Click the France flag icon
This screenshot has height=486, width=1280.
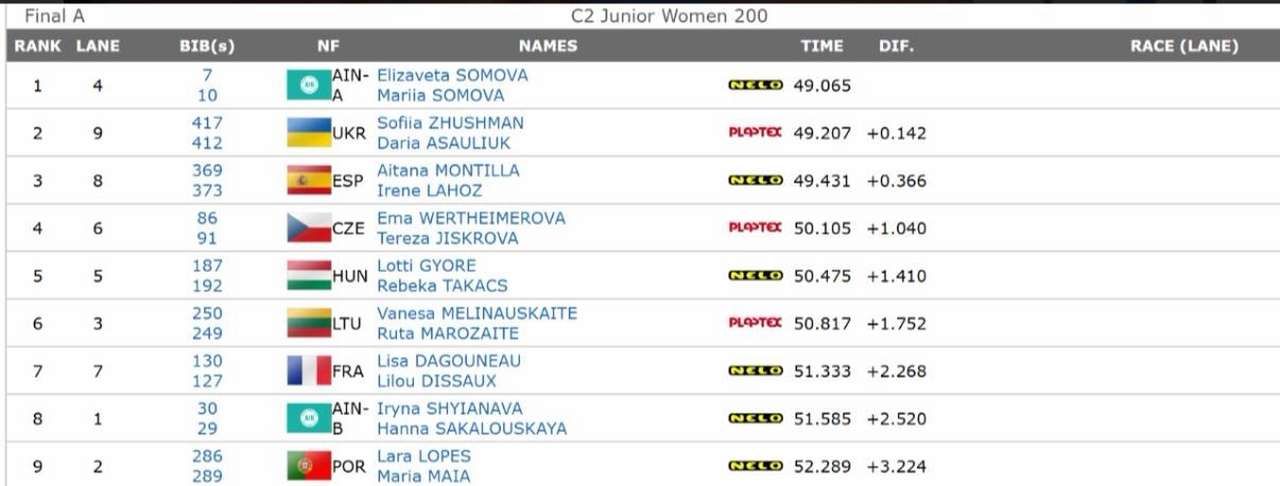click(x=309, y=371)
